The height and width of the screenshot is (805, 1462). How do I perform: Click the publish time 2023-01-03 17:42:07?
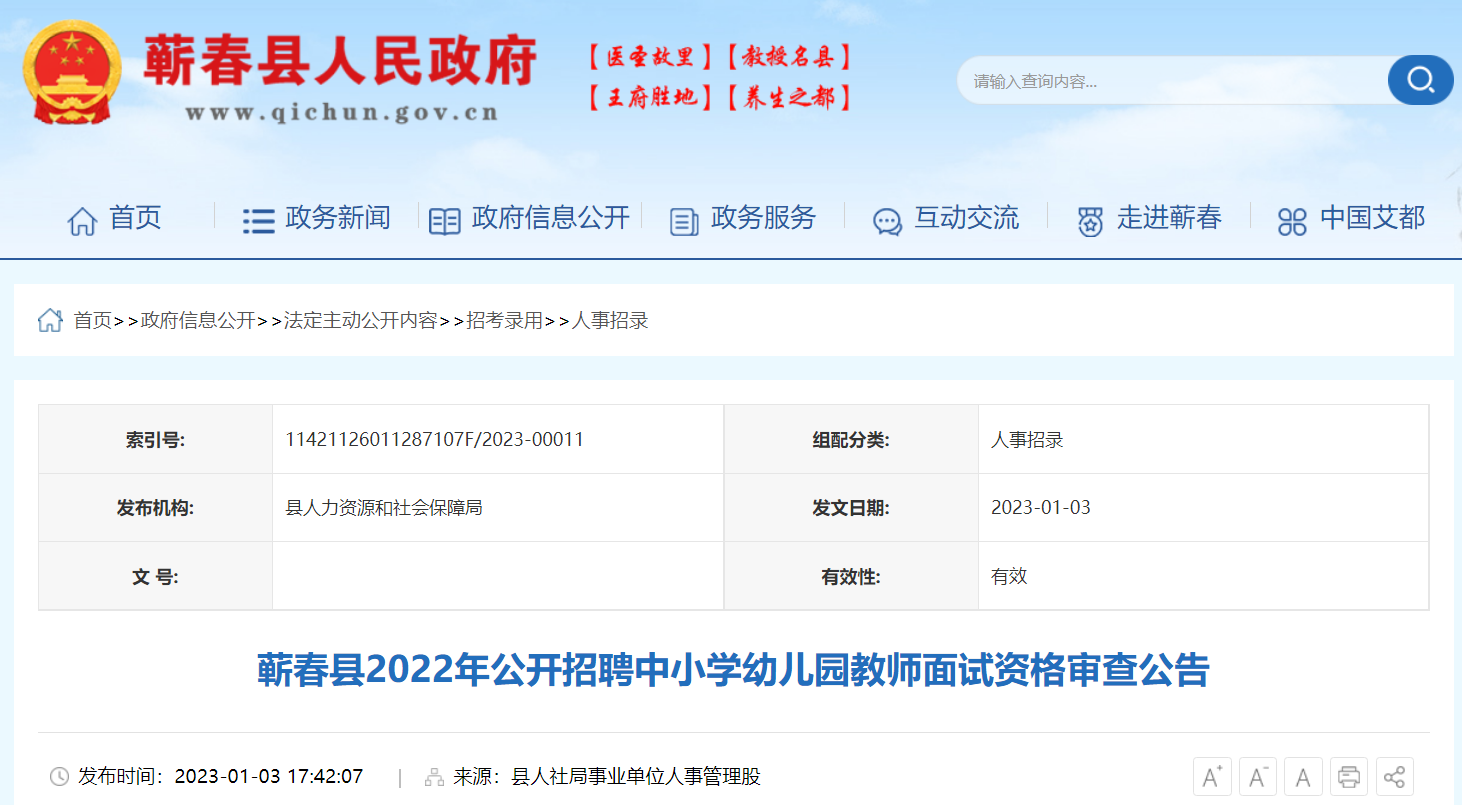(x=269, y=777)
